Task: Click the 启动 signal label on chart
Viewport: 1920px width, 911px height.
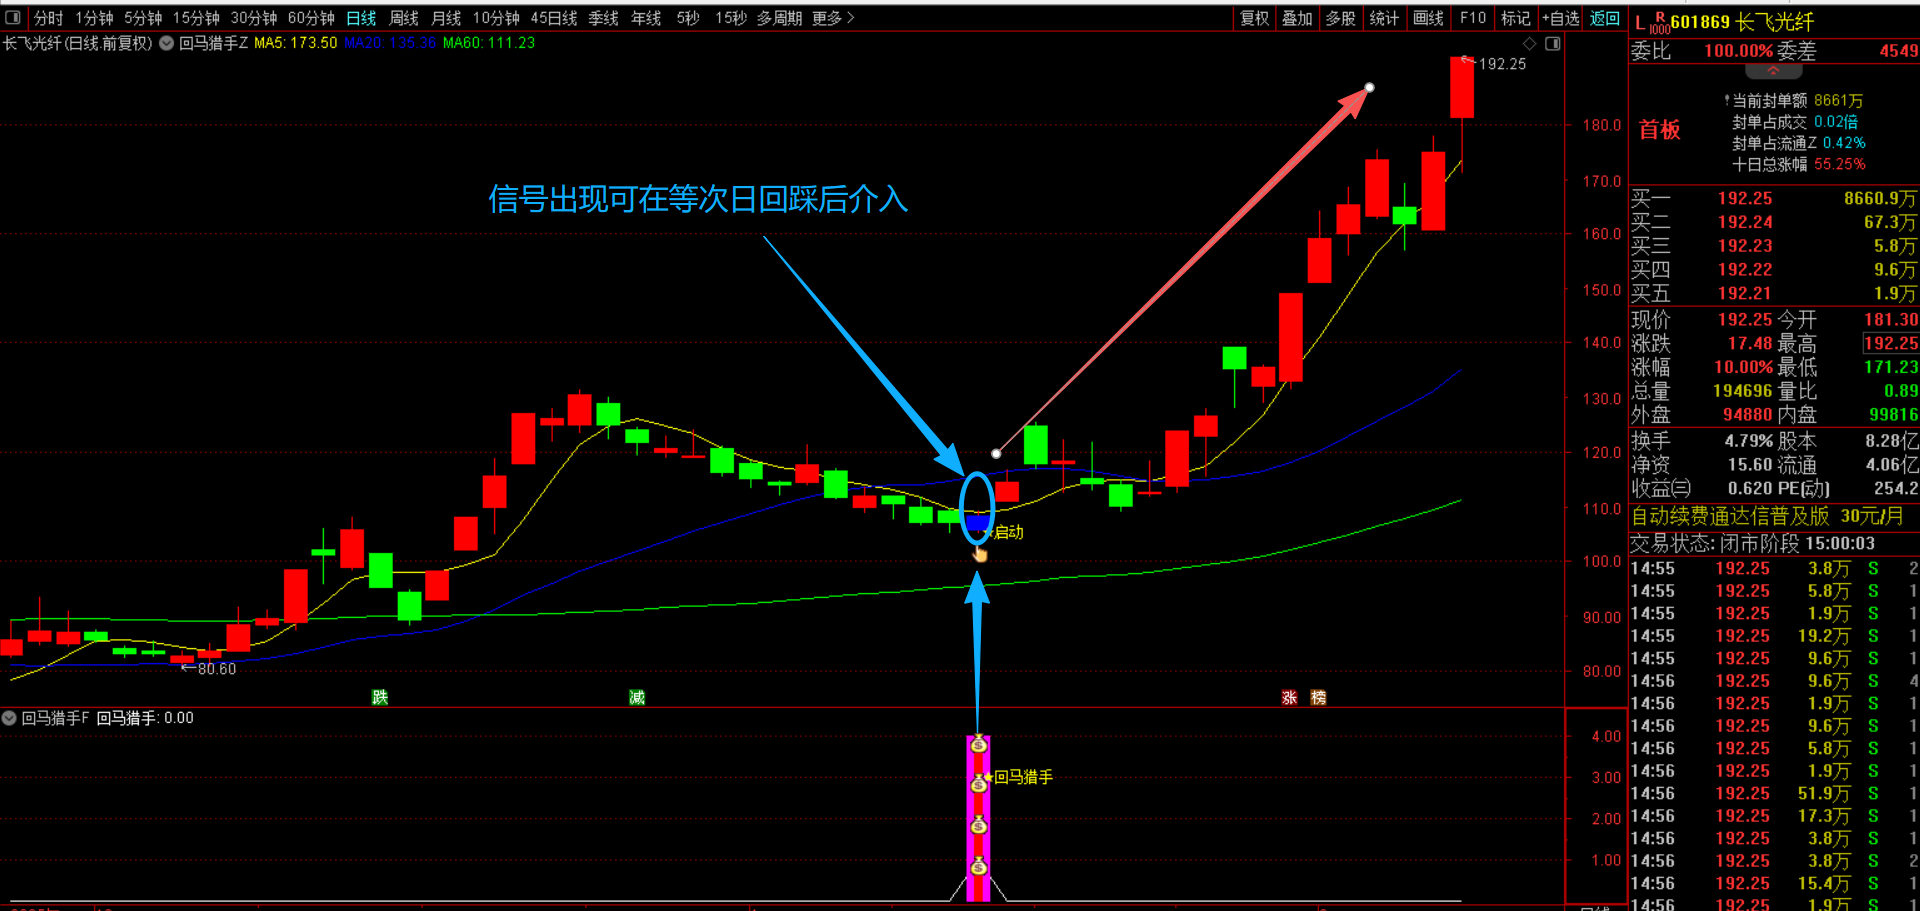Action: tap(1008, 532)
